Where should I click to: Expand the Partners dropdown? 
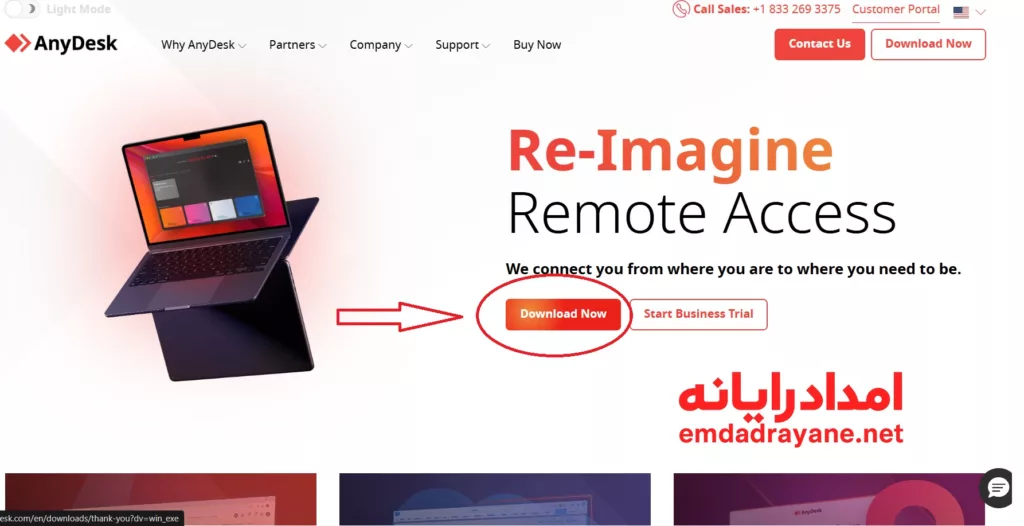297,44
